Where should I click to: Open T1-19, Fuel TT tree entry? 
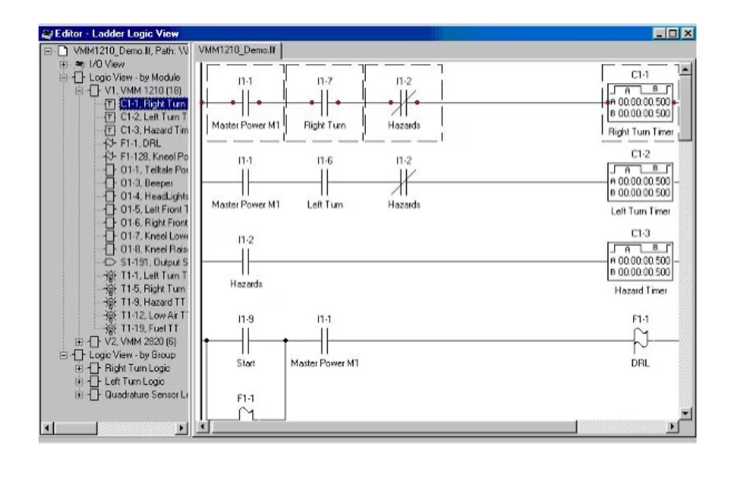151,328
